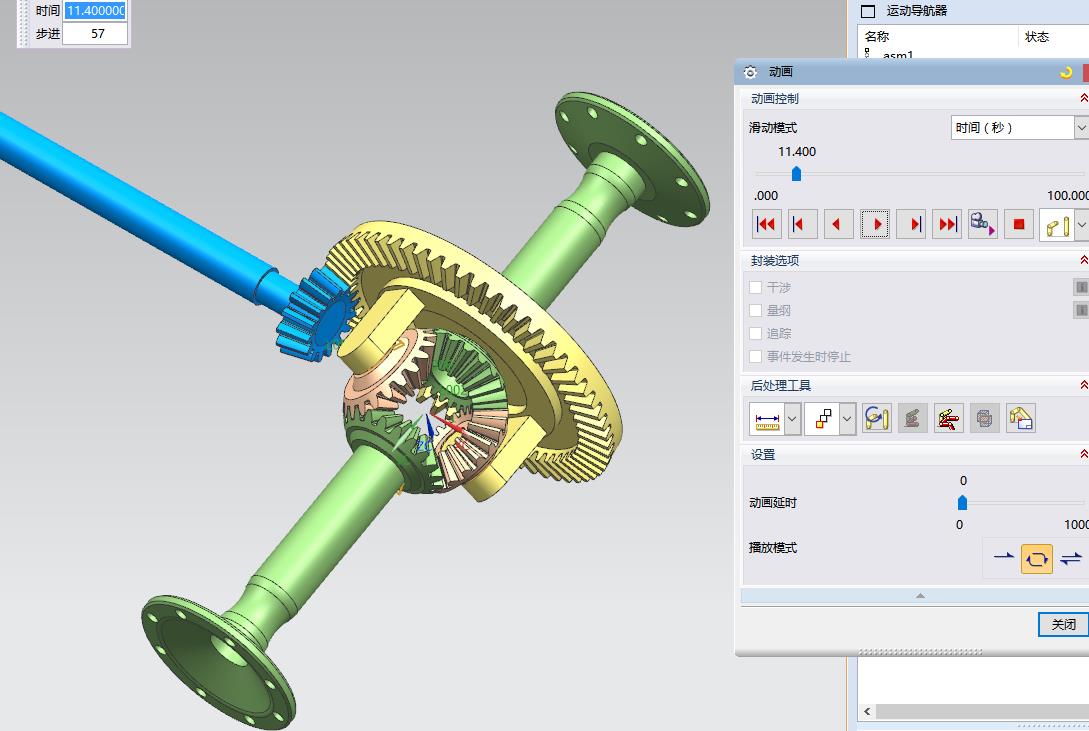Click the greyed stacked-body post-processing icon
This screenshot has height=731, width=1089.
913,418
